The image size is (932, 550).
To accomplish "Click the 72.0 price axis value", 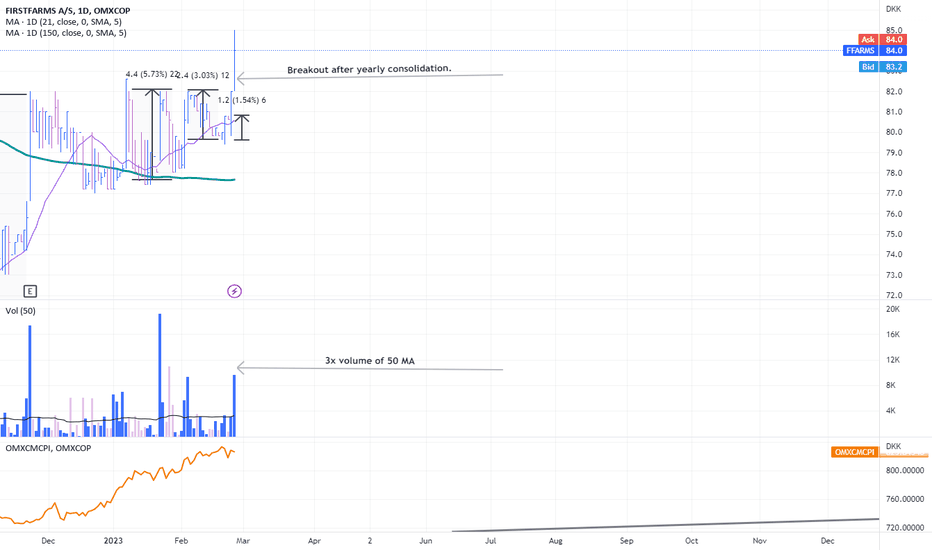I will [894, 296].
